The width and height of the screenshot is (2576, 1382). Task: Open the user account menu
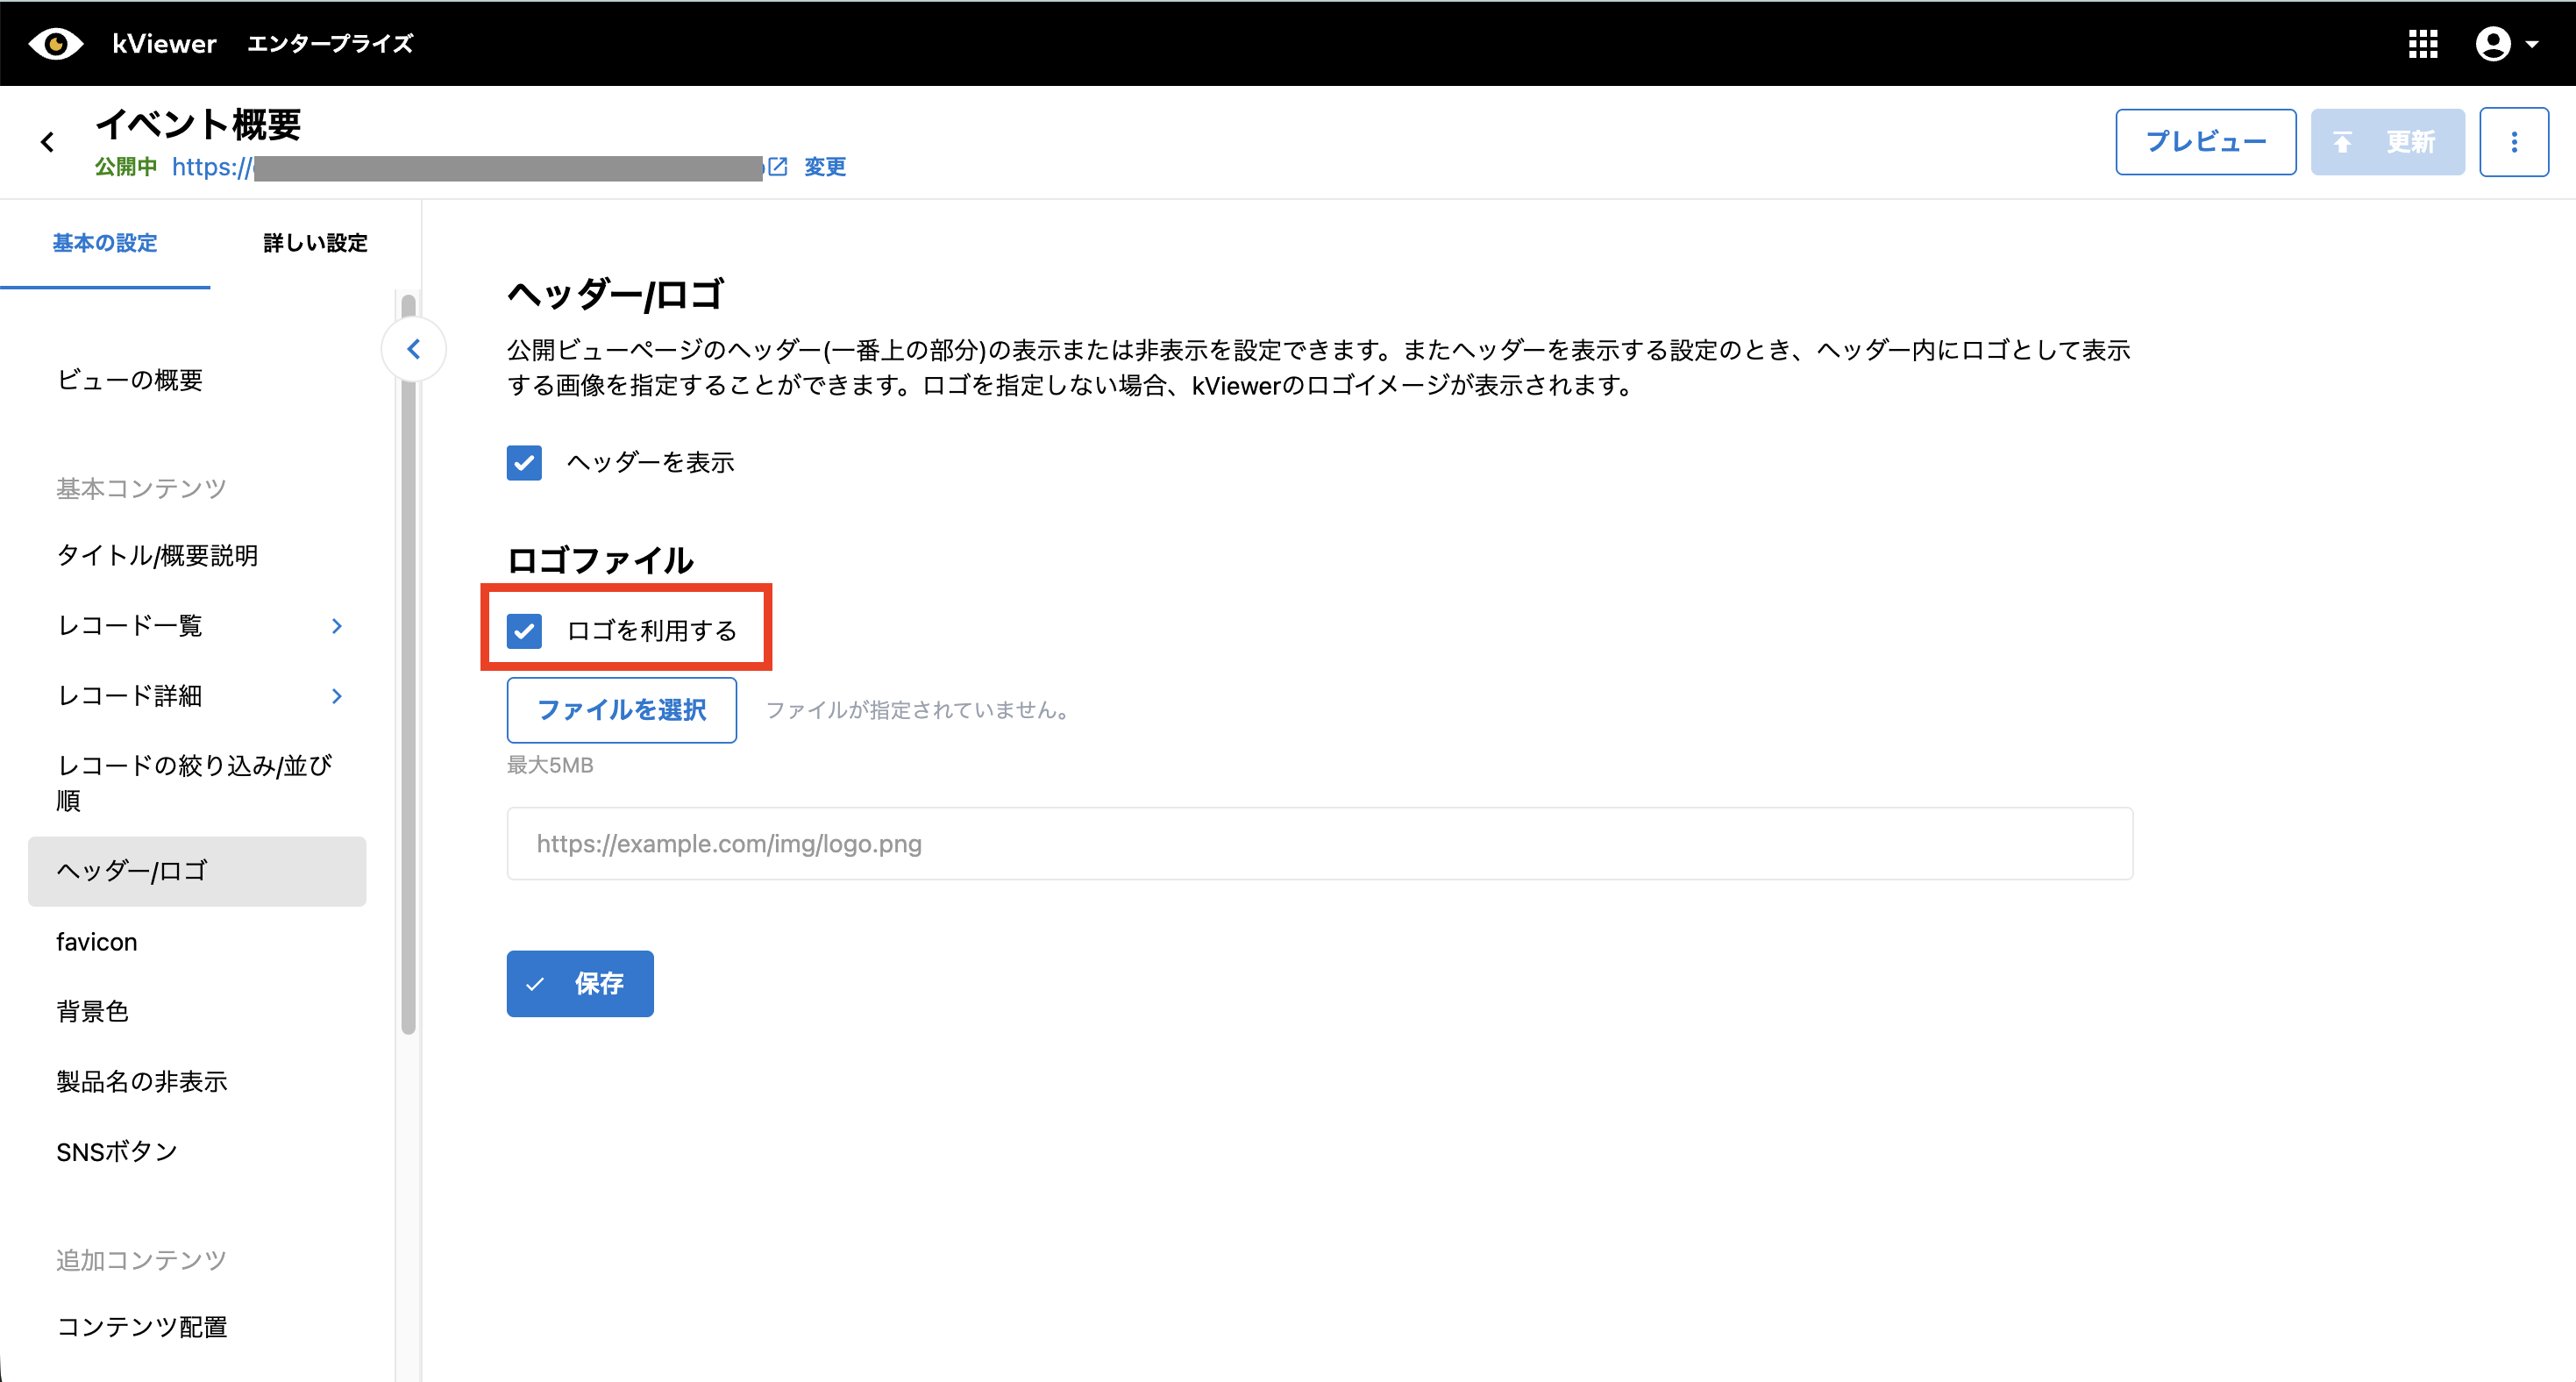click(2493, 44)
